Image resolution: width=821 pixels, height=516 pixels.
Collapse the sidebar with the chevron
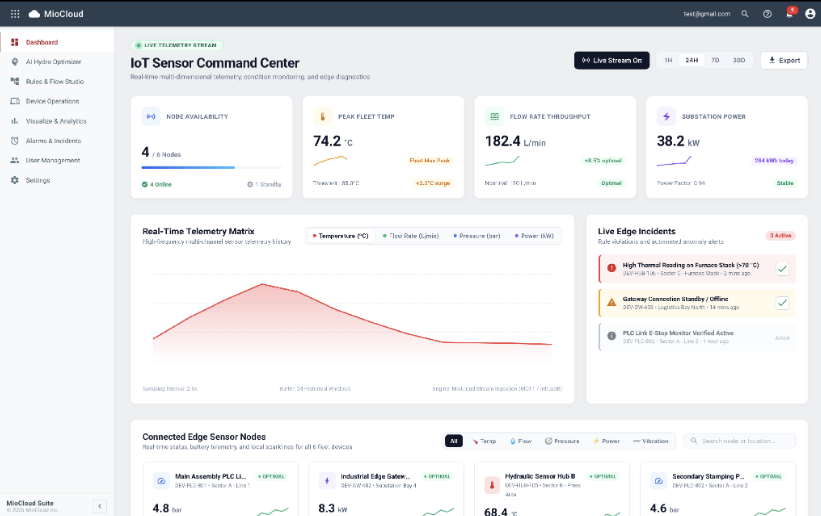coord(99,506)
